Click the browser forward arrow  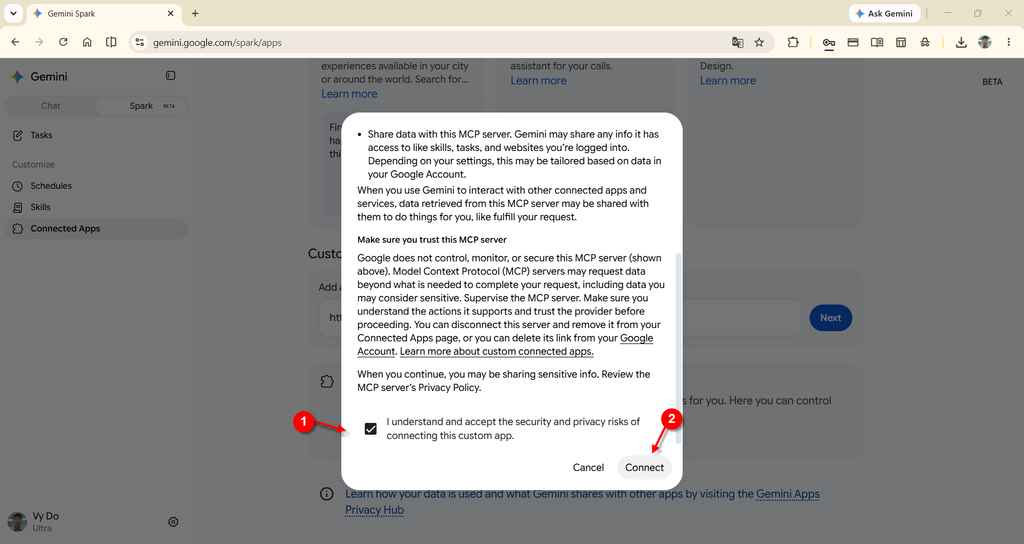point(39,42)
